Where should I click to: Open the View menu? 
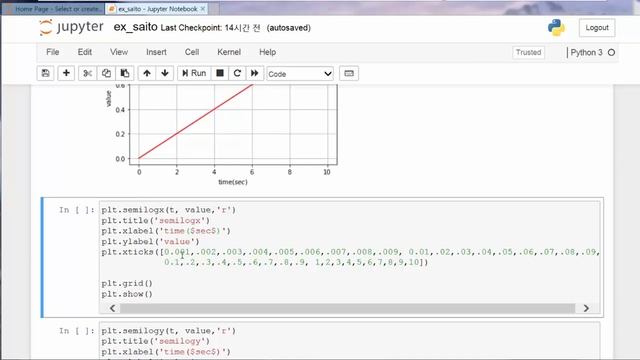(119, 52)
